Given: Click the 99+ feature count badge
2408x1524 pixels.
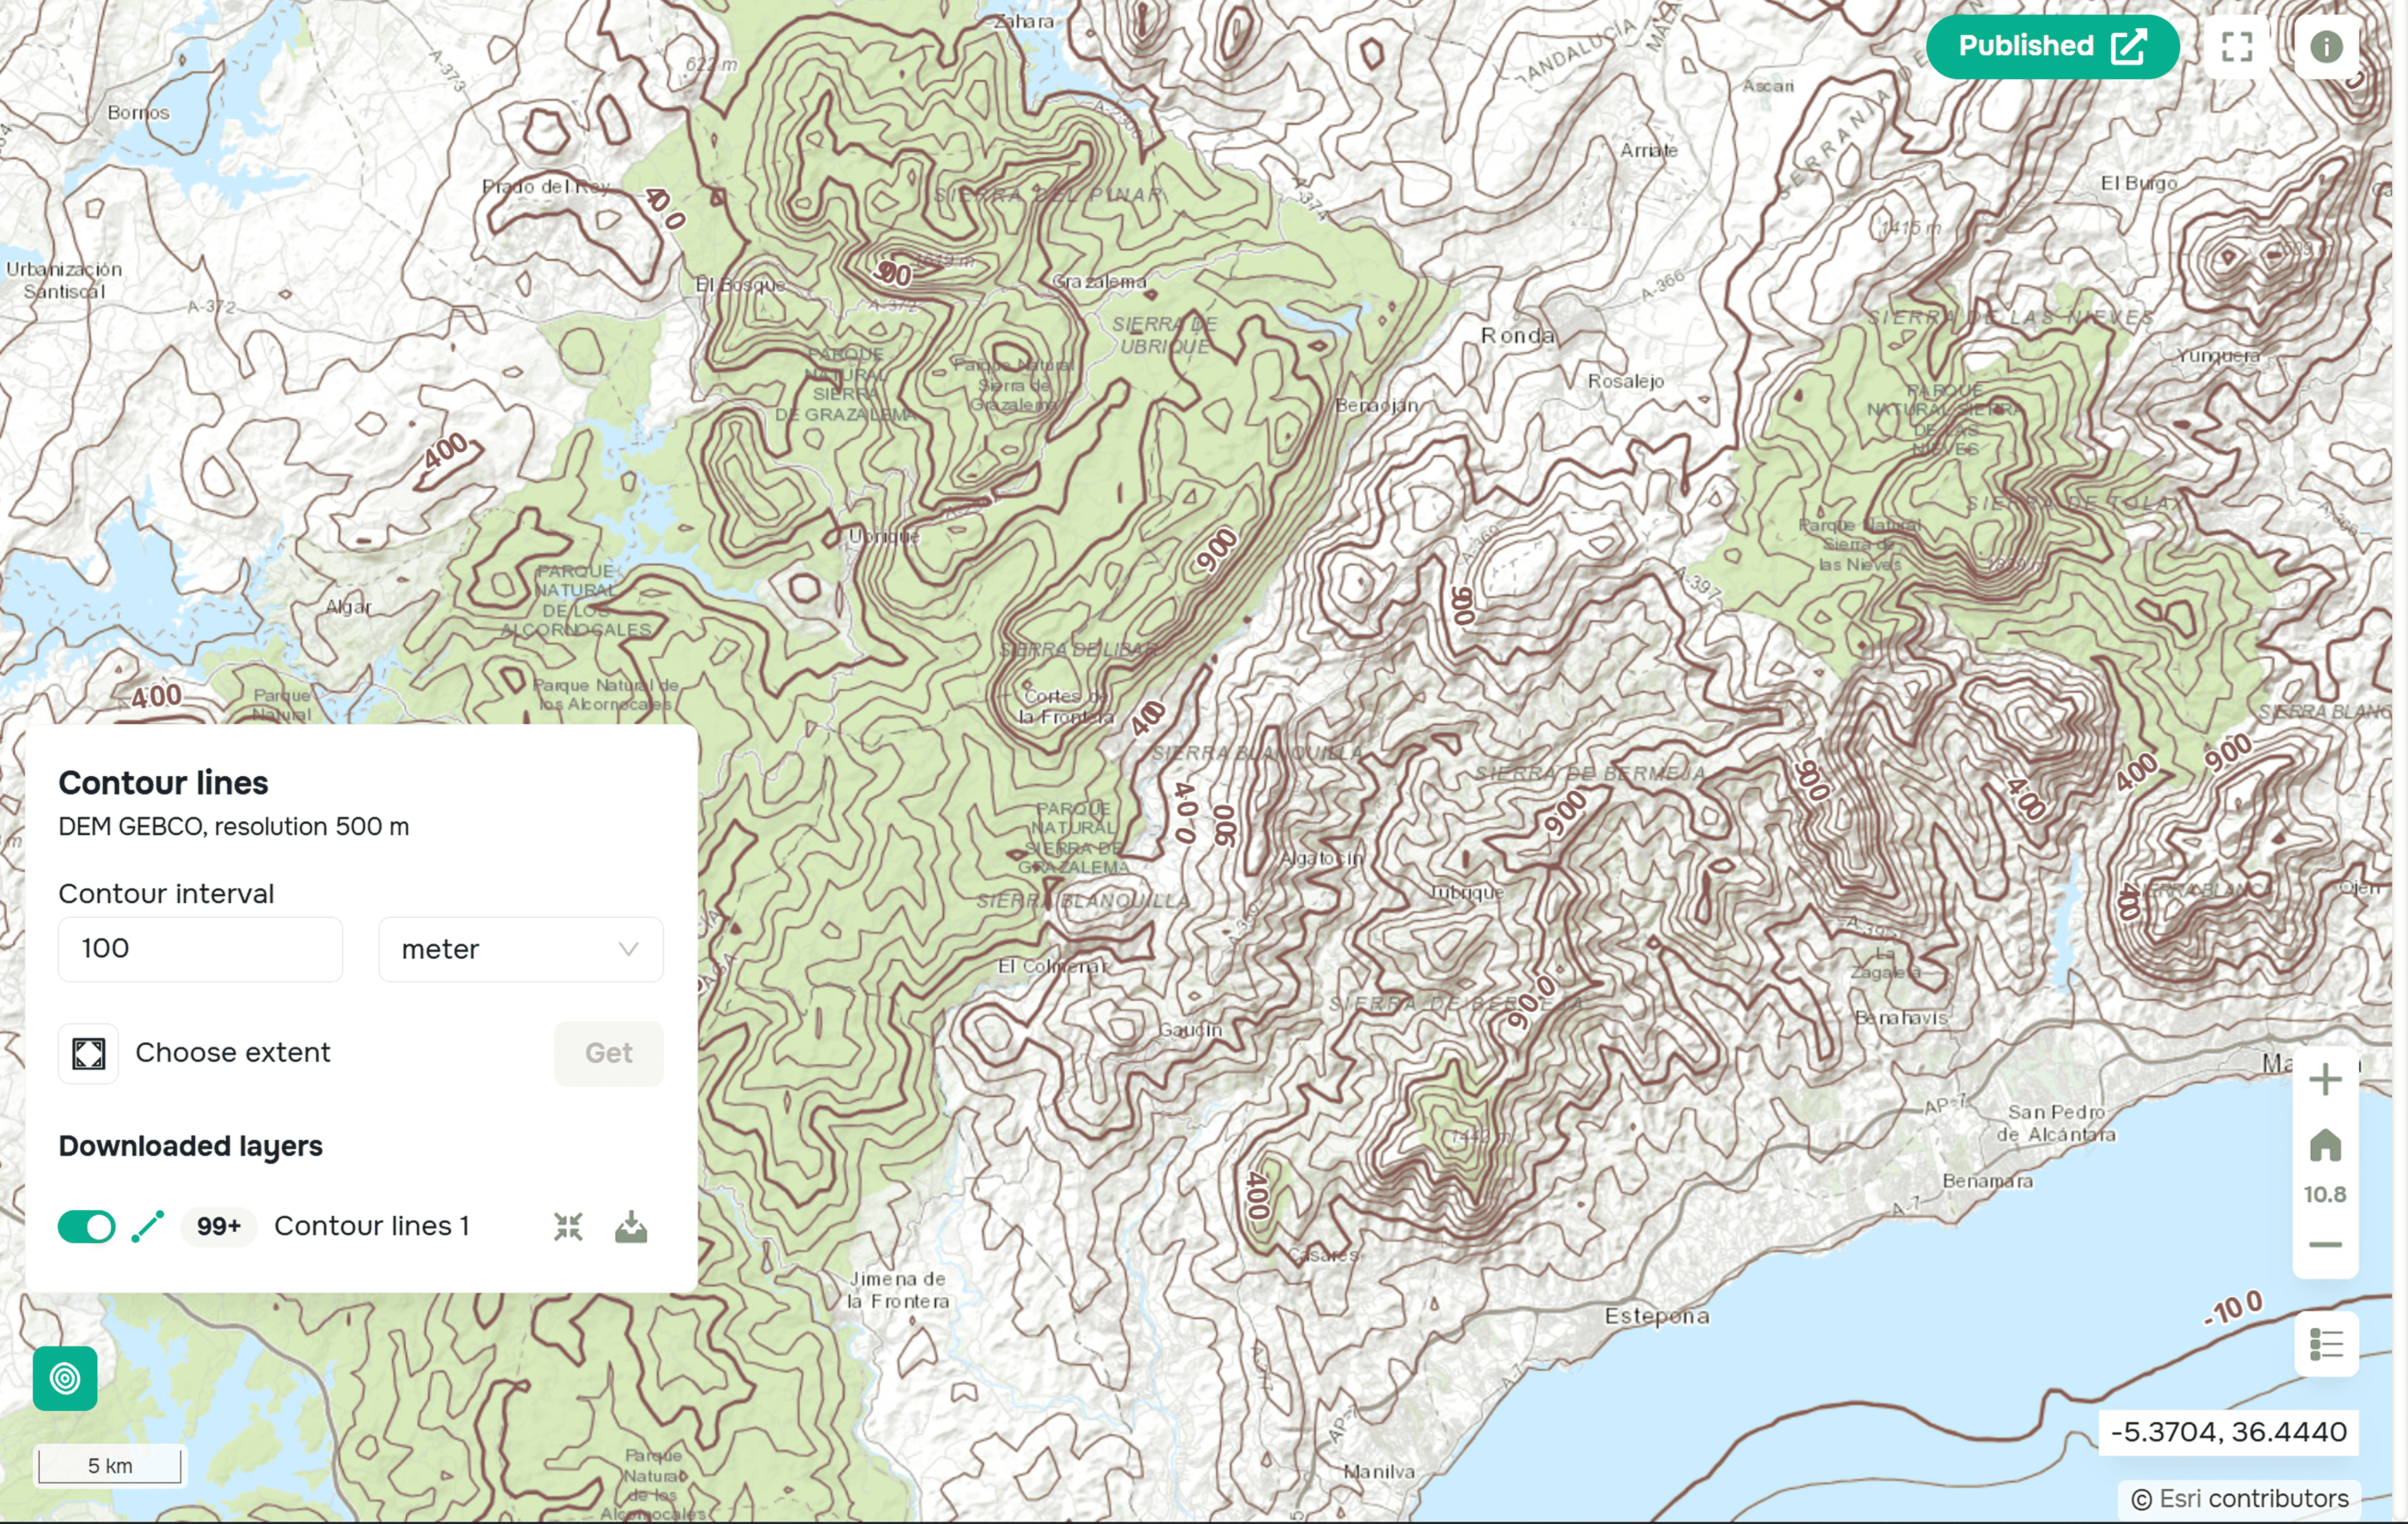Looking at the screenshot, I should tap(219, 1226).
